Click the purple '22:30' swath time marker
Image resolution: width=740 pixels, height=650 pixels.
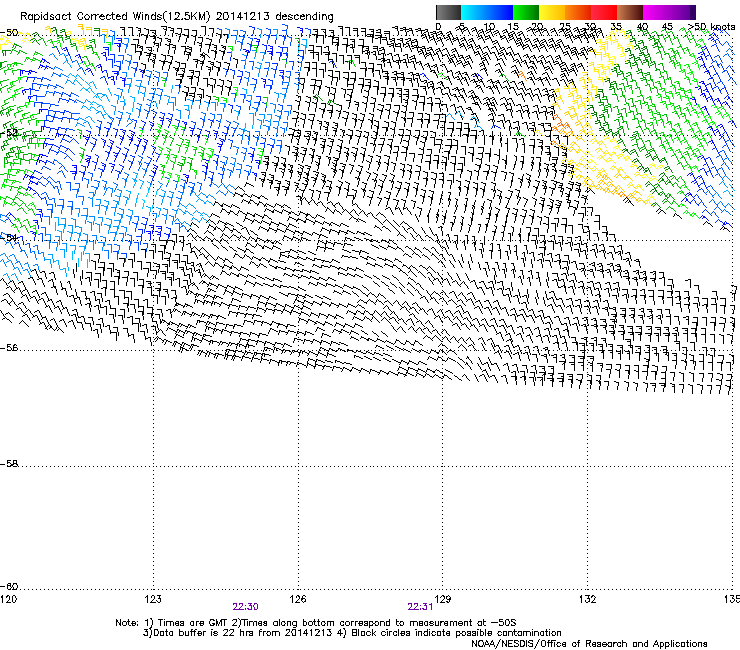tap(245, 607)
